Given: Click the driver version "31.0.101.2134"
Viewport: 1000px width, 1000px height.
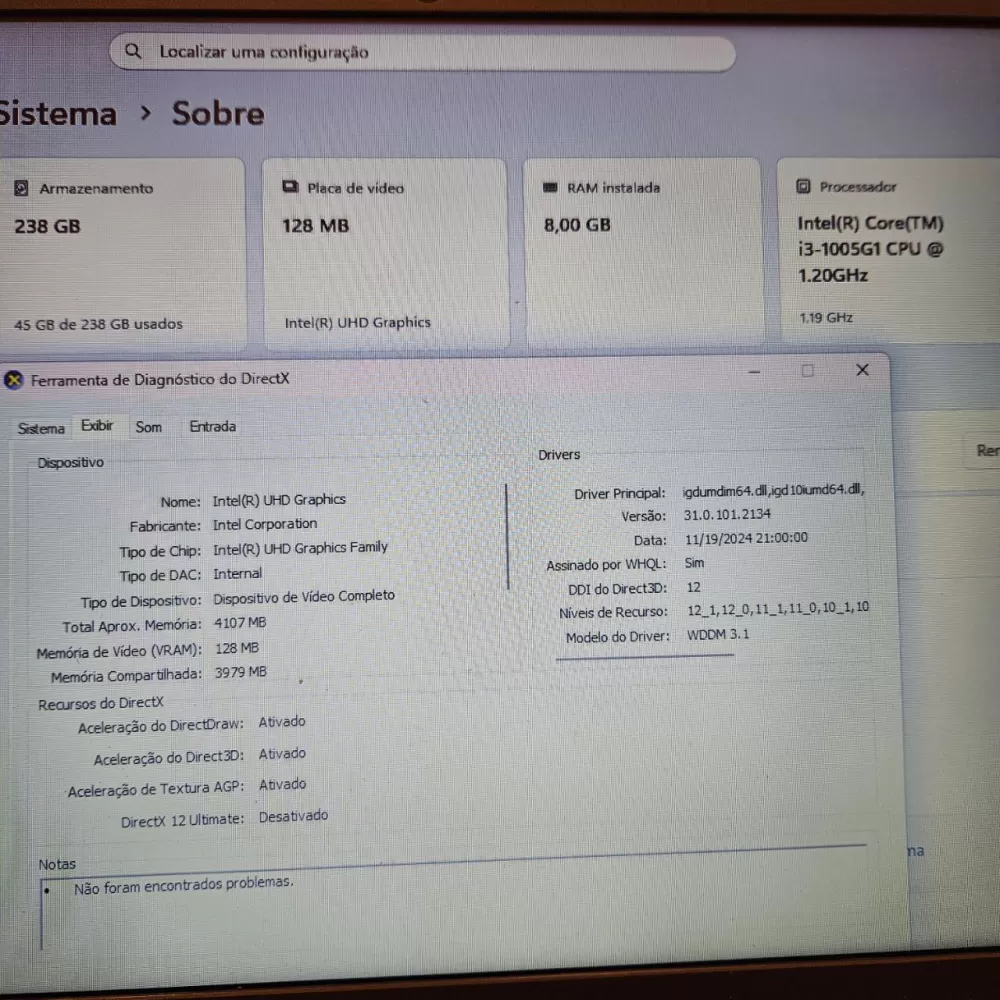Looking at the screenshot, I should tap(727, 515).
